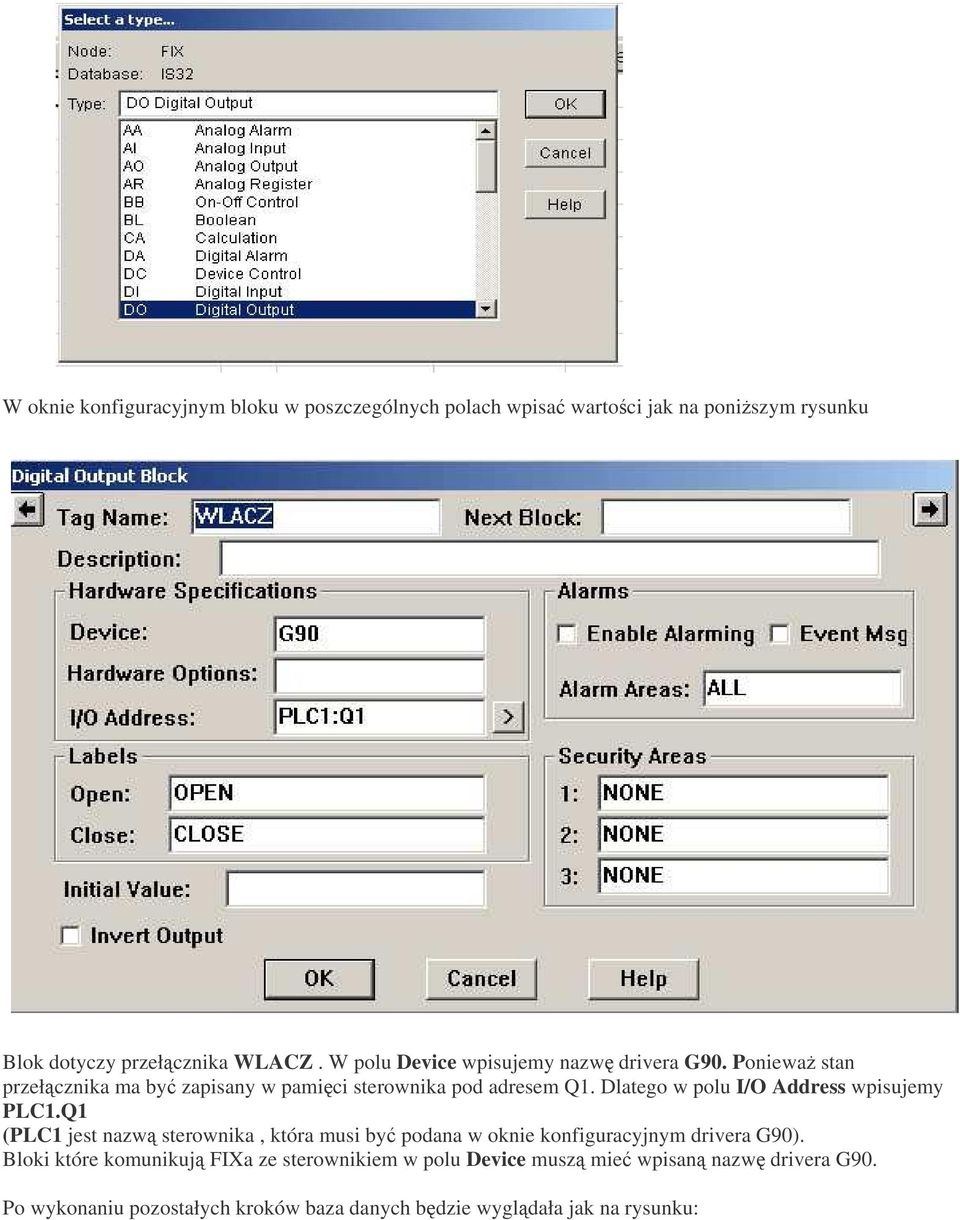Click the Hardware Options field

click(x=379, y=675)
